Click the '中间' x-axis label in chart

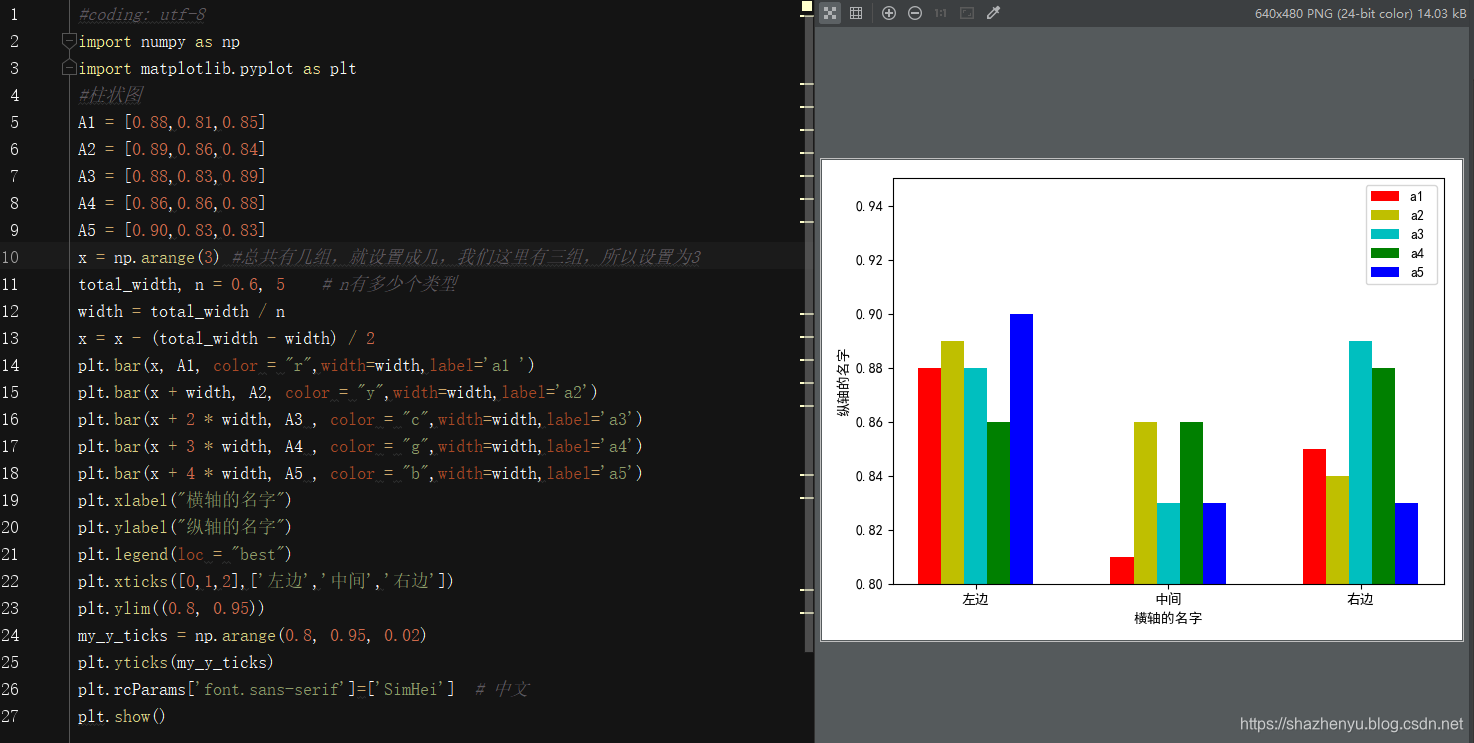(1168, 600)
